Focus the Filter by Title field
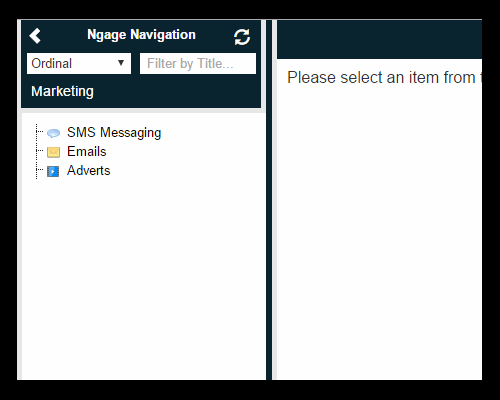 198,63
